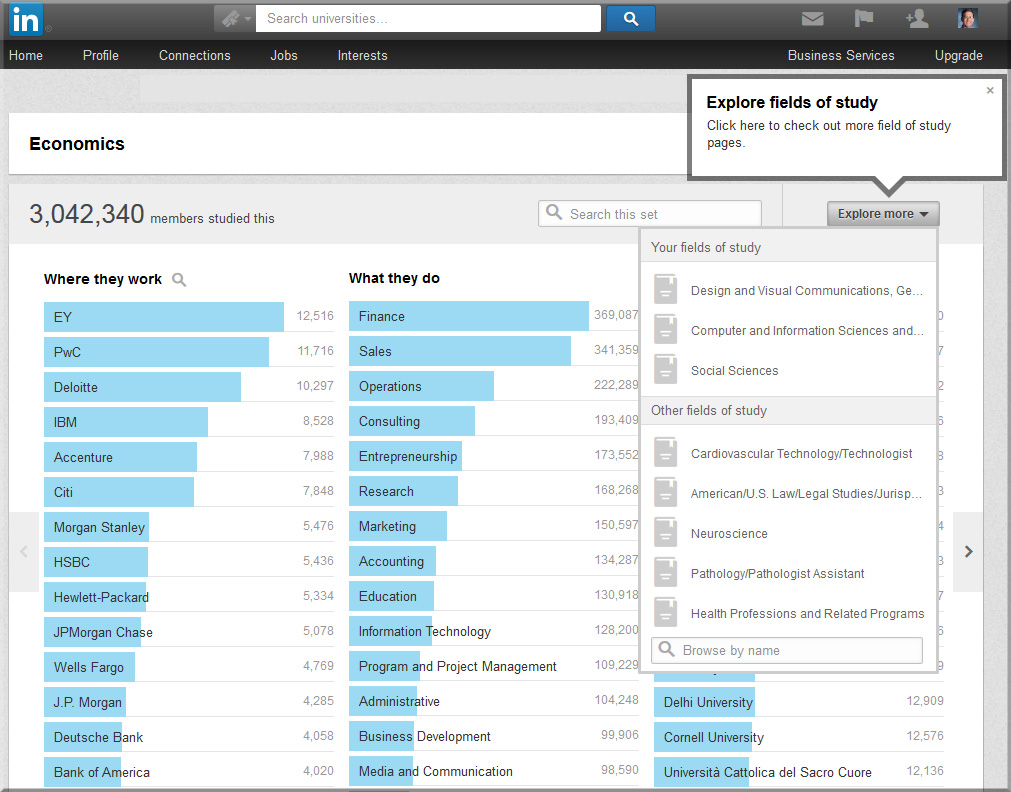Focus the Search universities field
The image size is (1011, 792).
click(428, 19)
